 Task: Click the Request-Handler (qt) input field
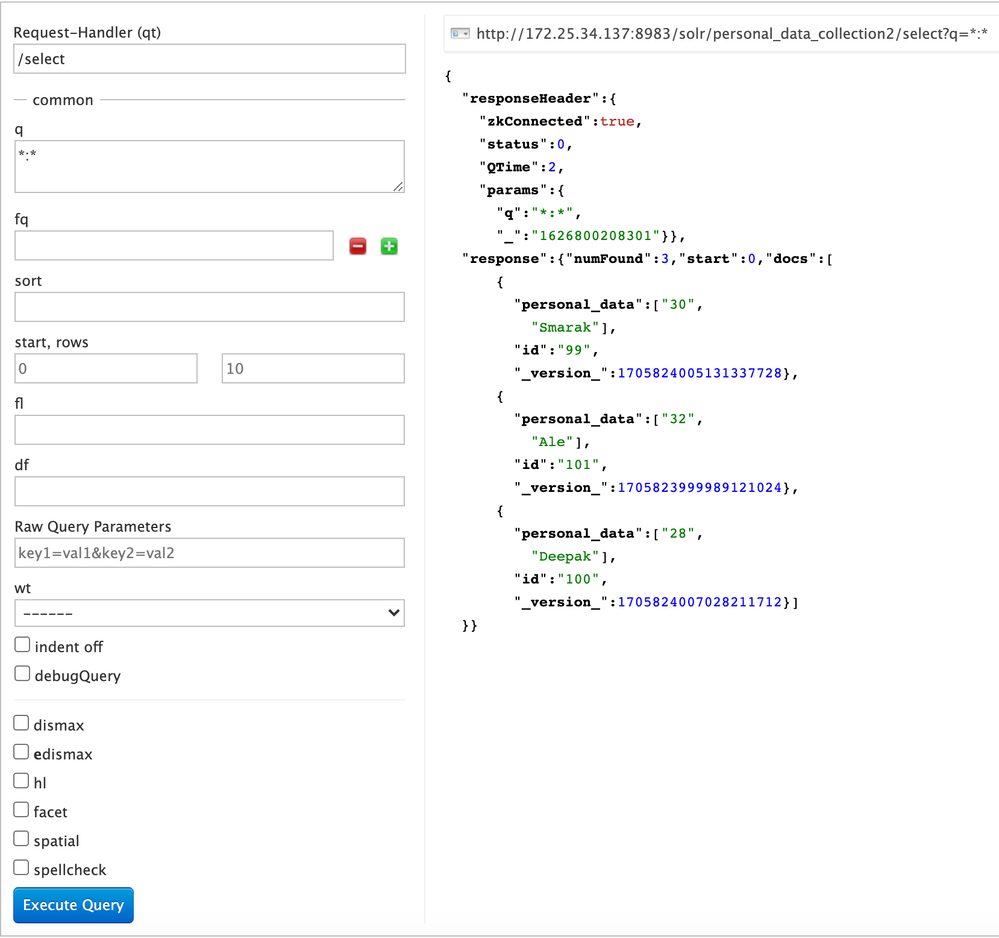[210, 59]
